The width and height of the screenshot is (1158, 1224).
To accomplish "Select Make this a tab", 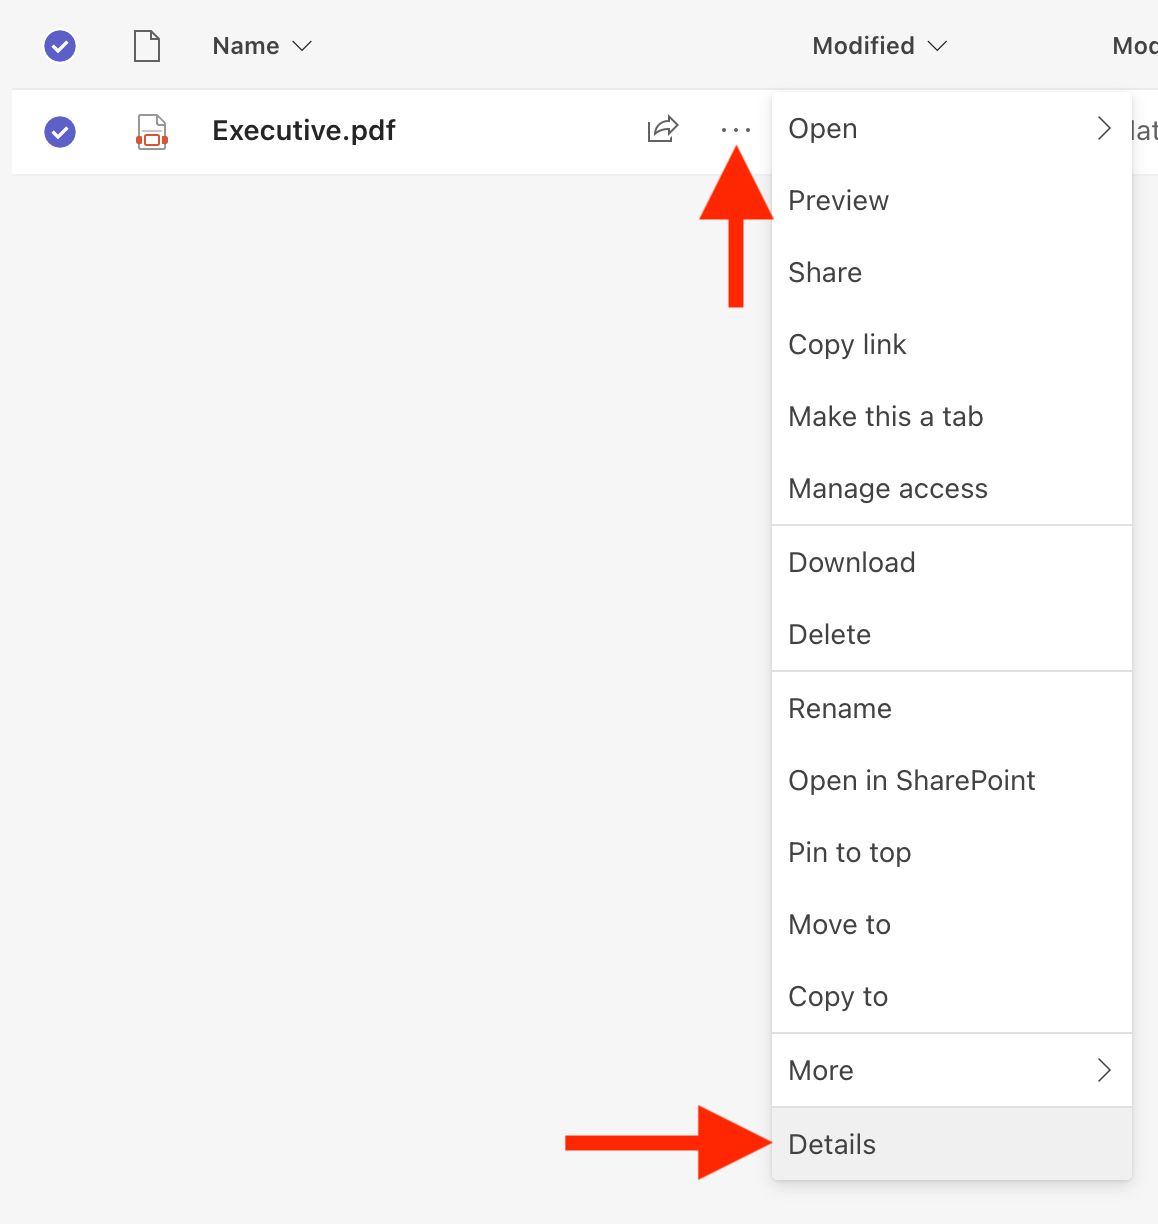I will (952, 417).
